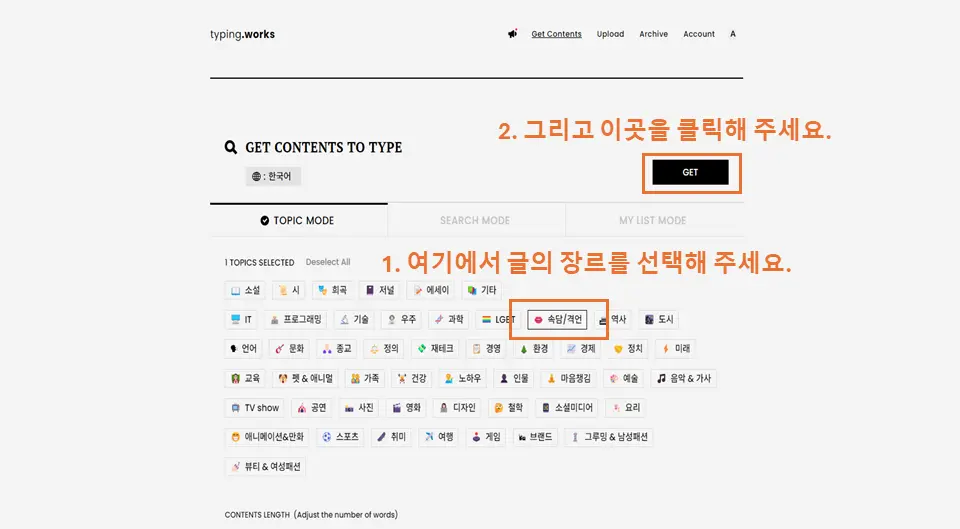
Task: Click Deselect All topics
Action: tap(328, 262)
